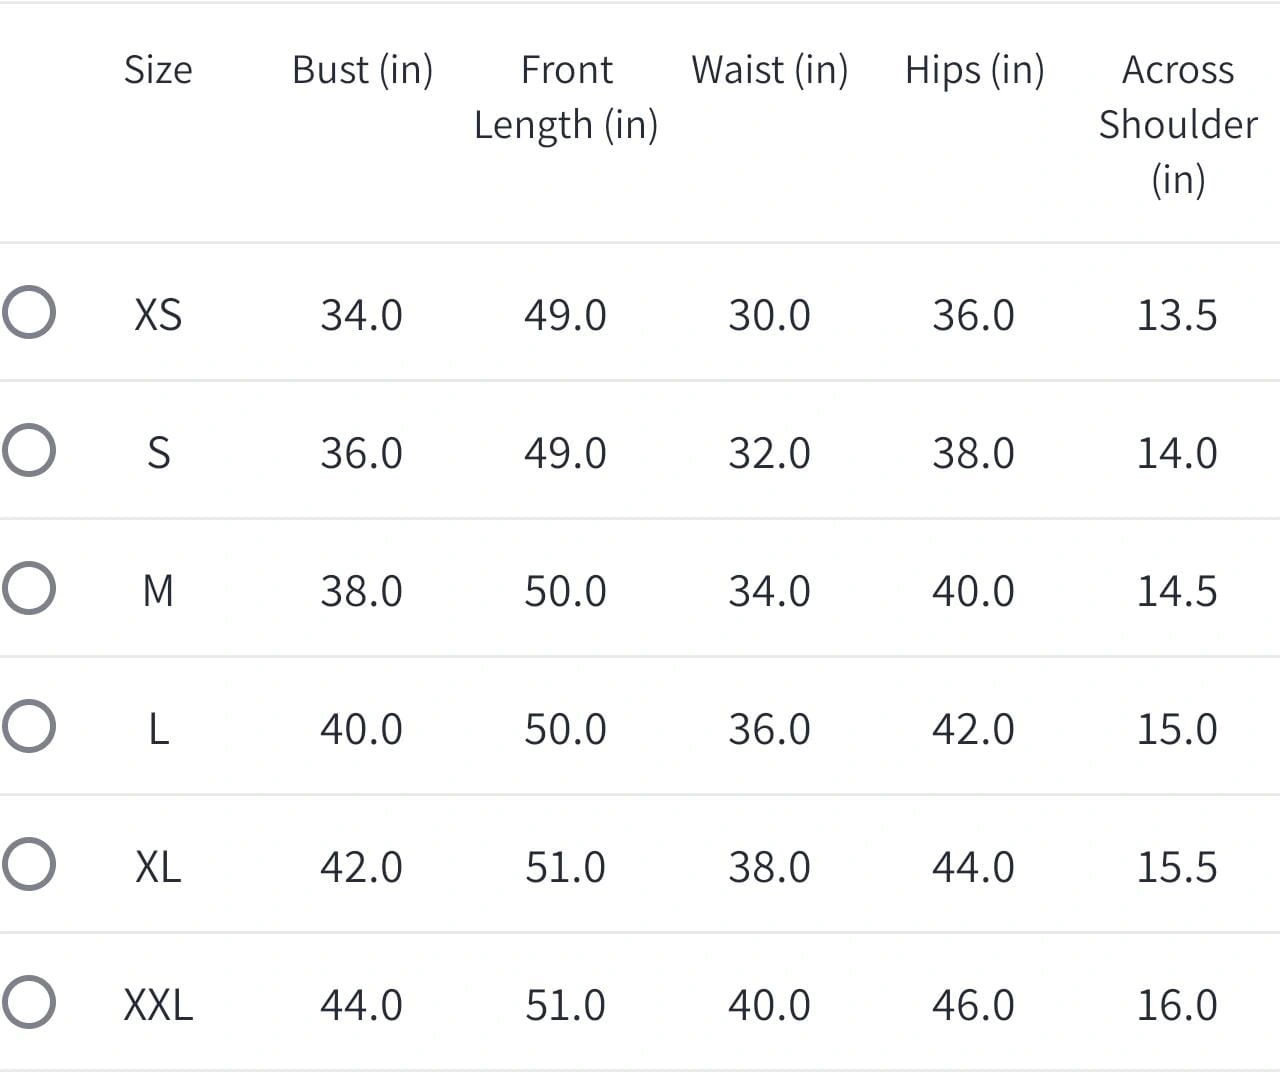Choose the S size radio button
The image size is (1280, 1074).
pos(28,451)
